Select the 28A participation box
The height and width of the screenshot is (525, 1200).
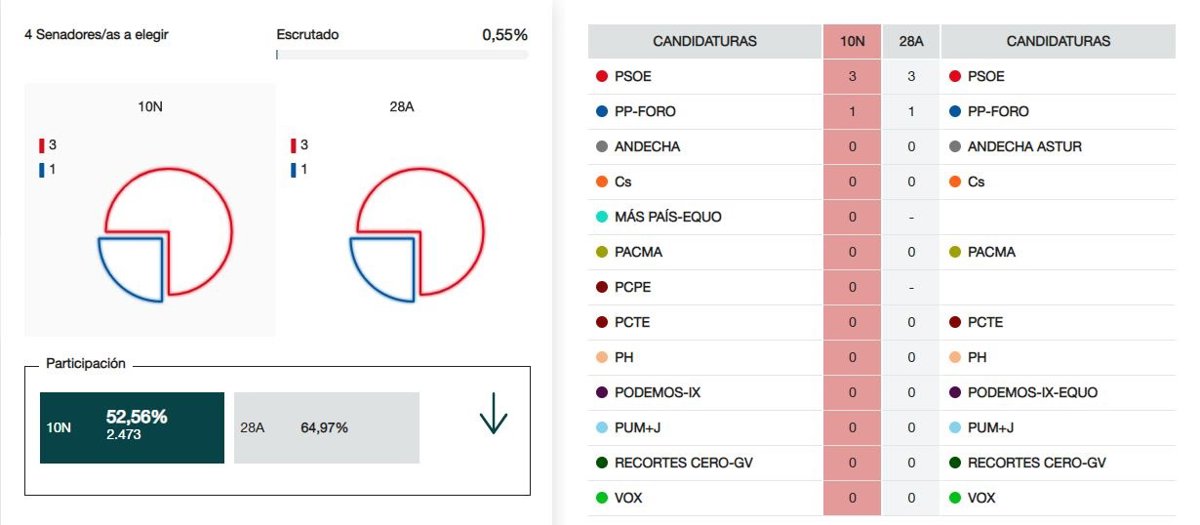point(326,427)
